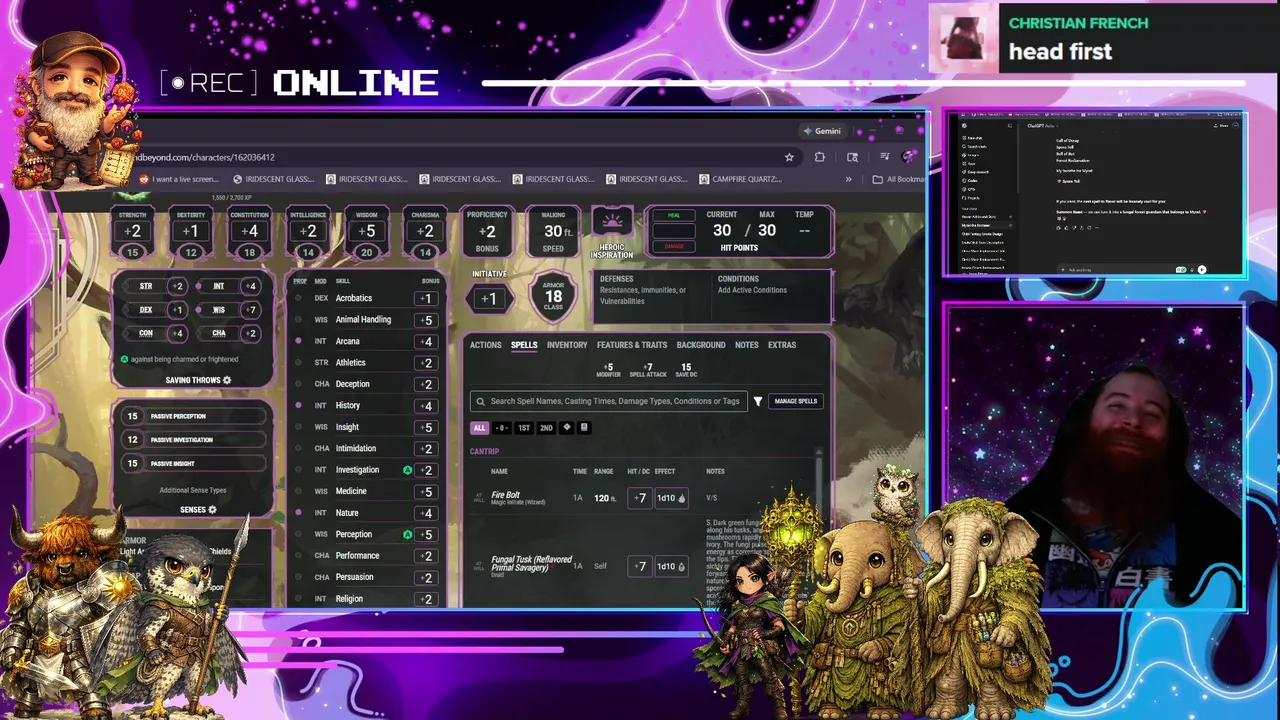Click the advantage icon beside 'charmed or frightened' note
1280x720 pixels.
pyautogui.click(x=124, y=359)
